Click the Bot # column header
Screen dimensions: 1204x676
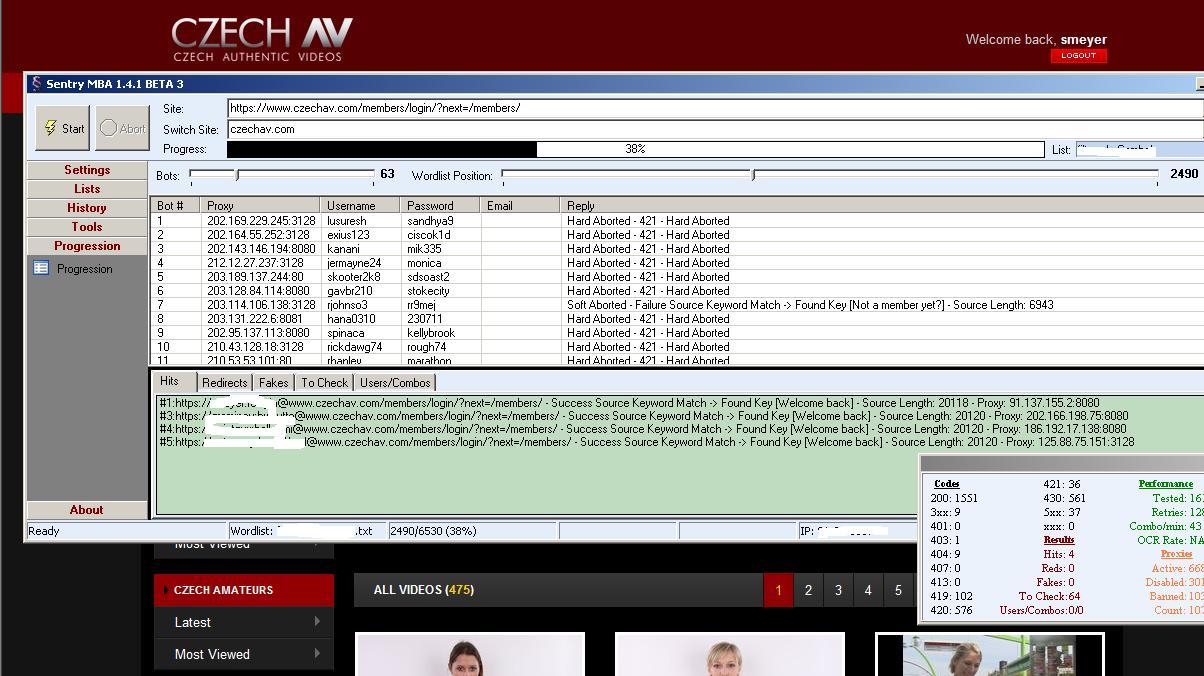[x=175, y=206]
